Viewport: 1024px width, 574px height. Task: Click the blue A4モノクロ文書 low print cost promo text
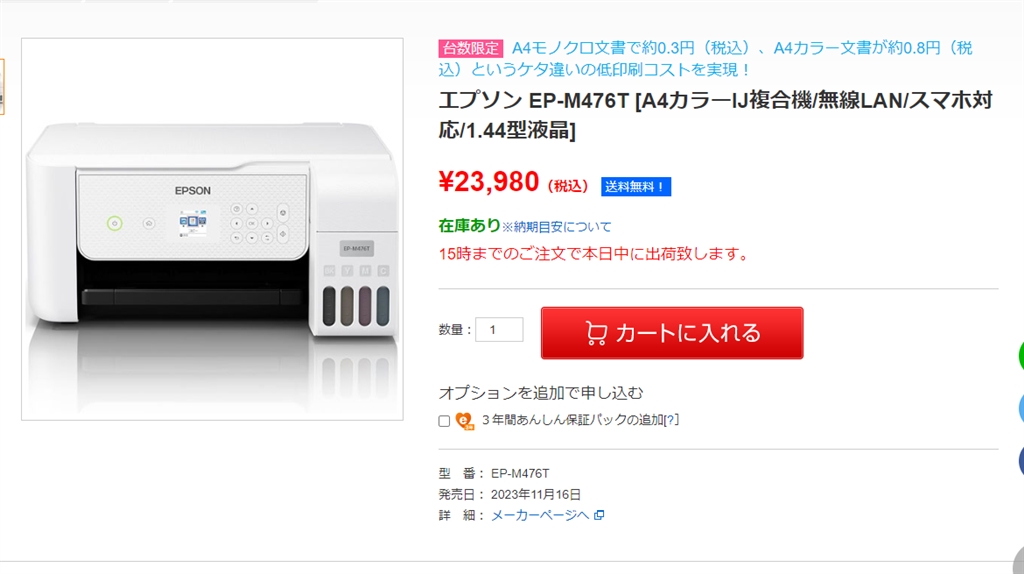point(705,59)
